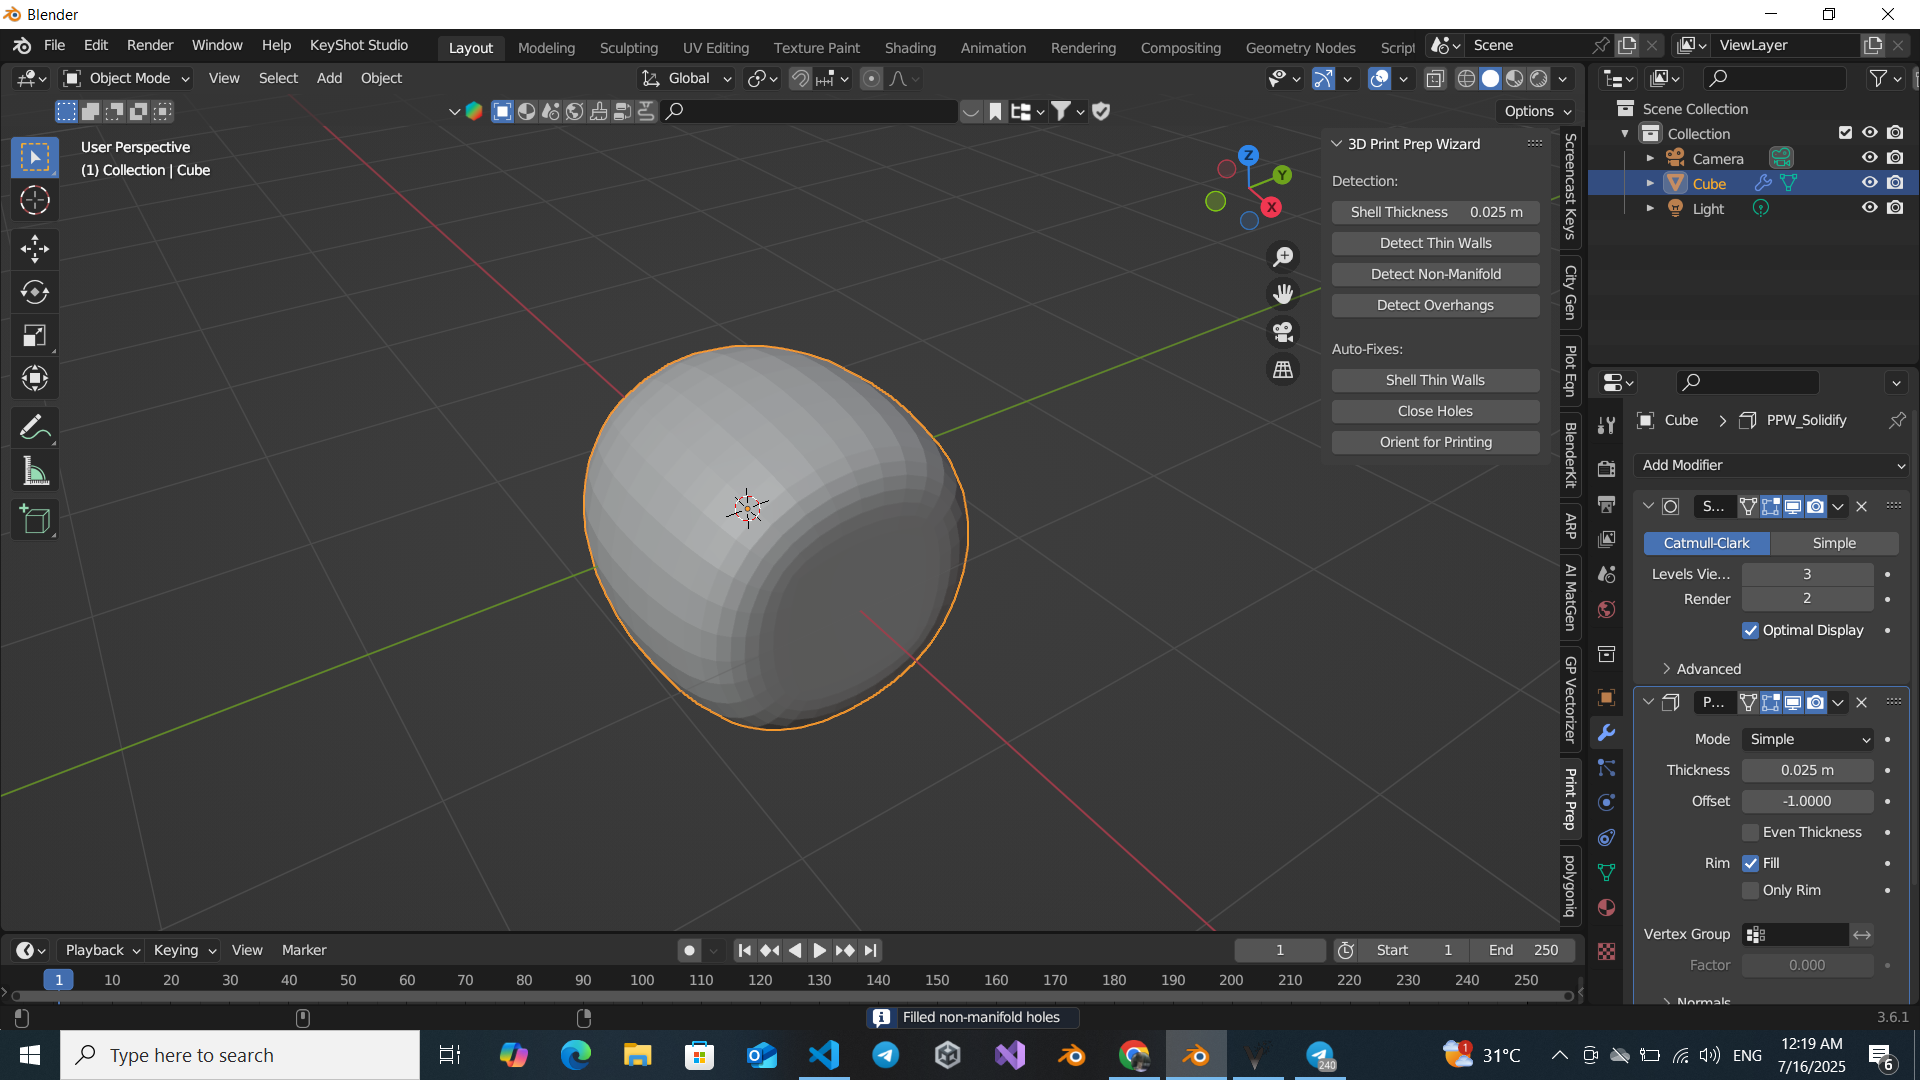Select the Measure tool
The width and height of the screenshot is (1920, 1080).
(x=35, y=470)
